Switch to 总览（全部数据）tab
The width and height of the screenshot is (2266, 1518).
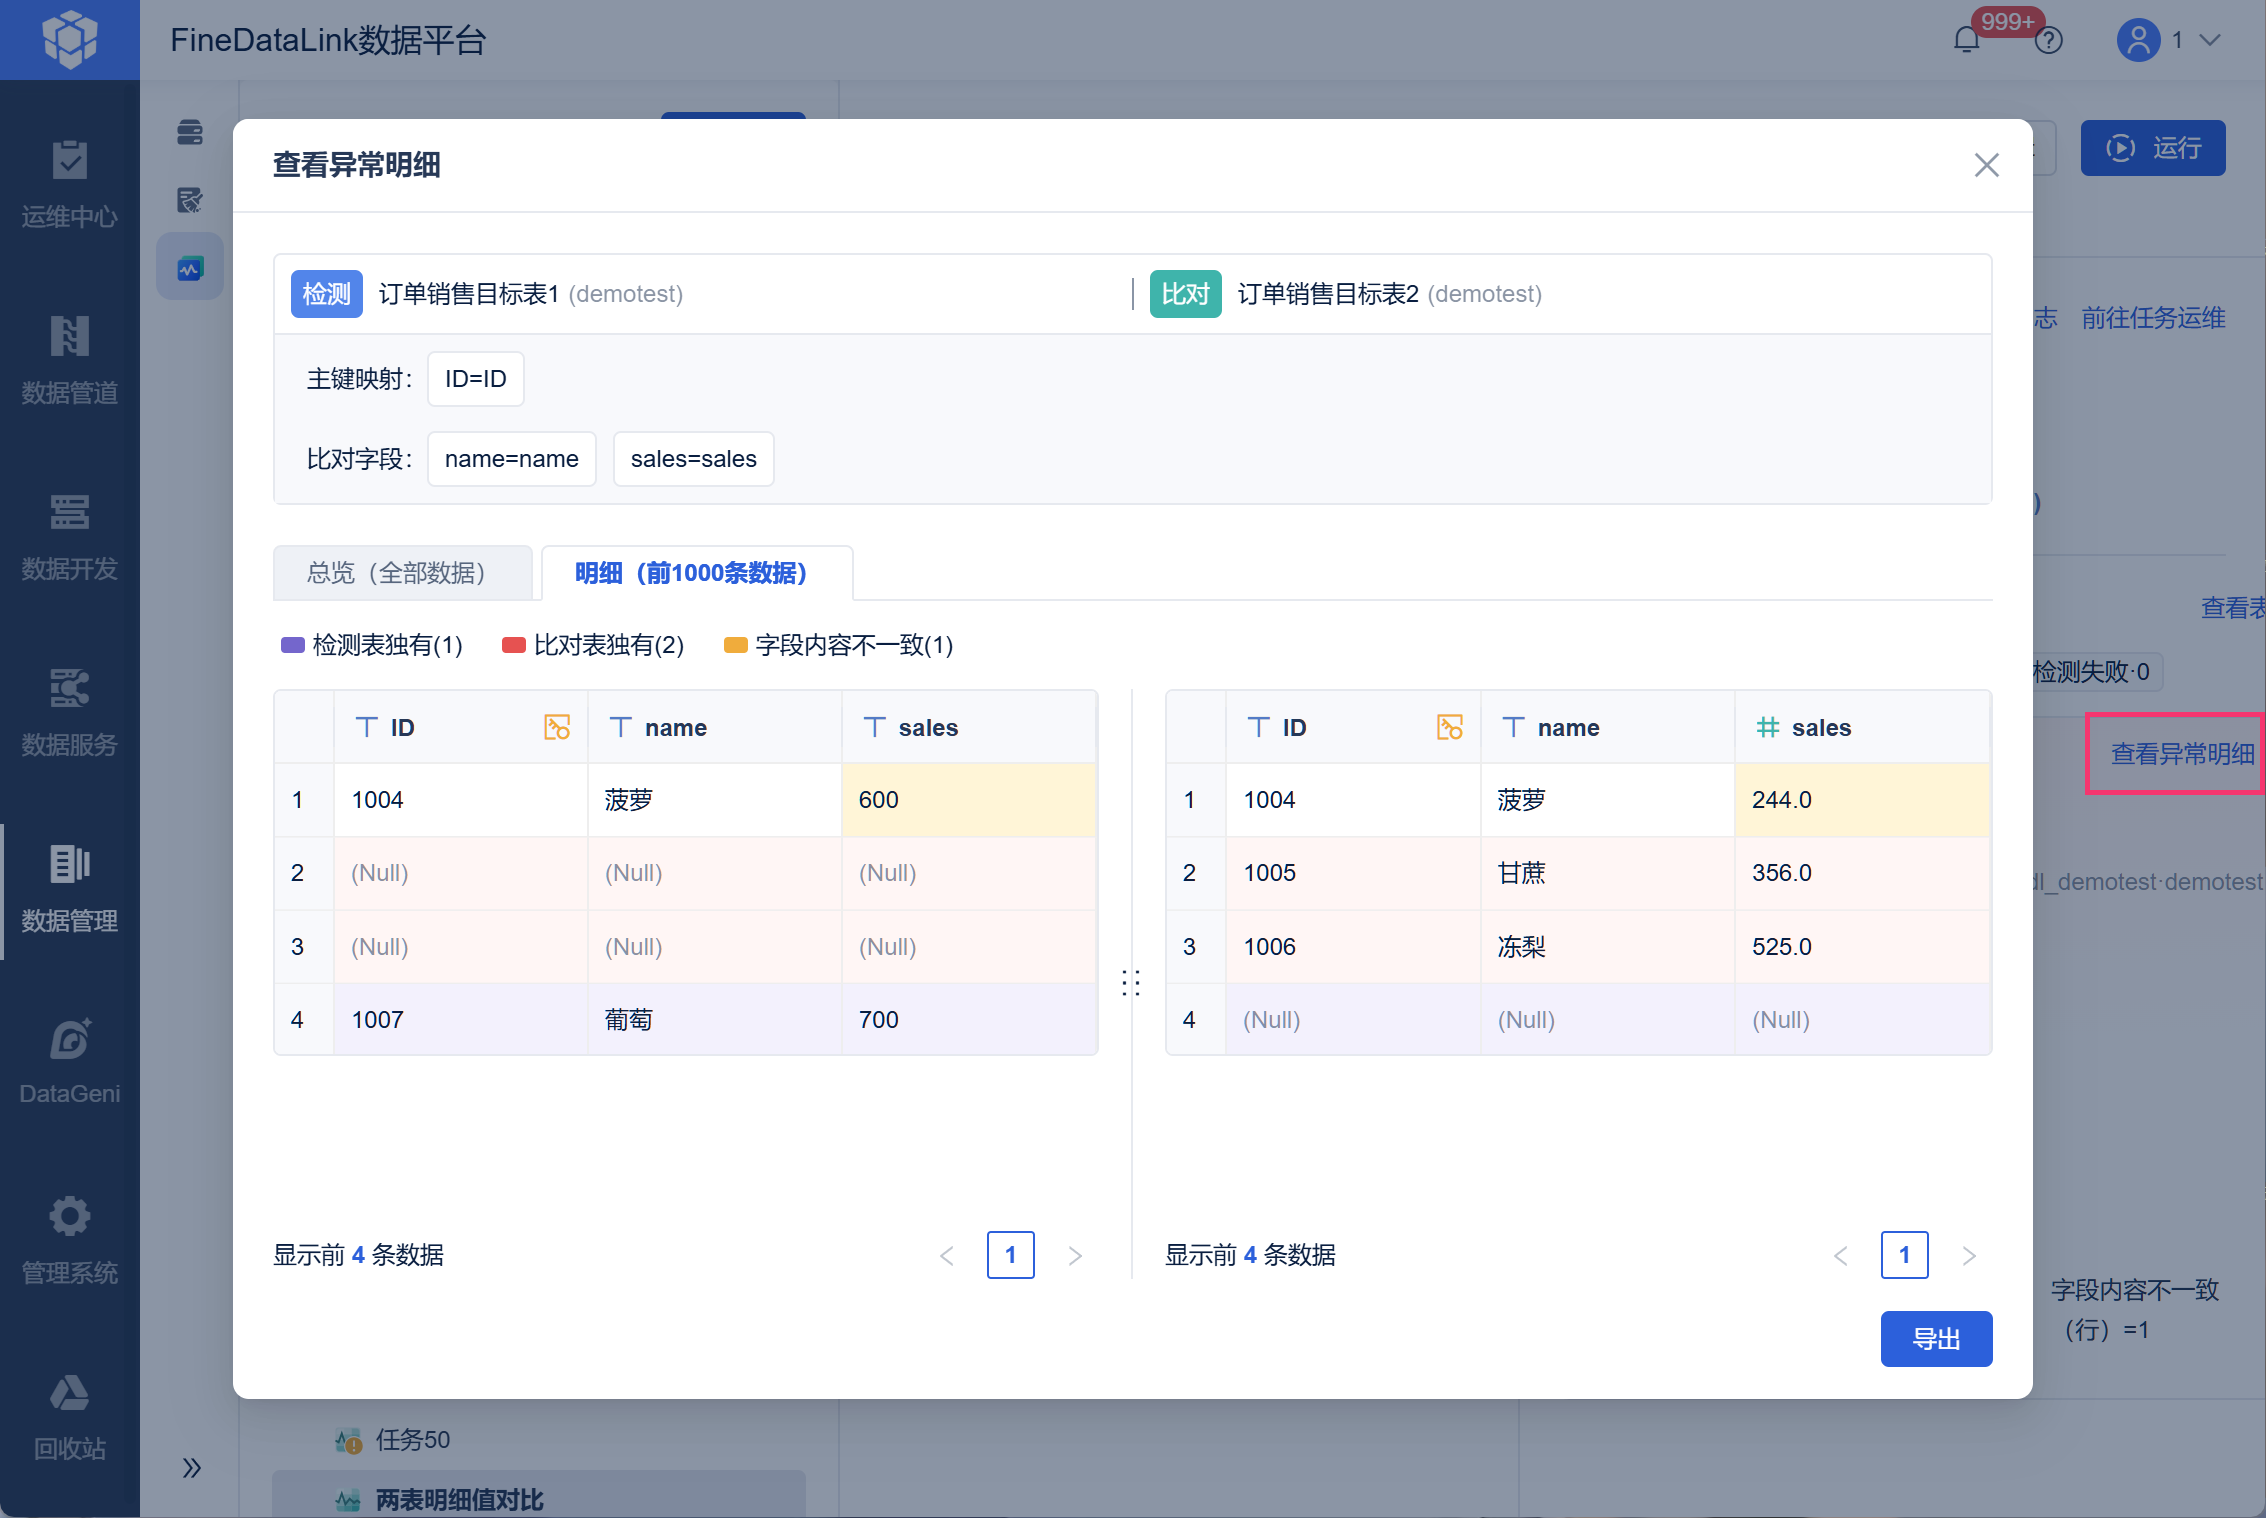coord(402,573)
